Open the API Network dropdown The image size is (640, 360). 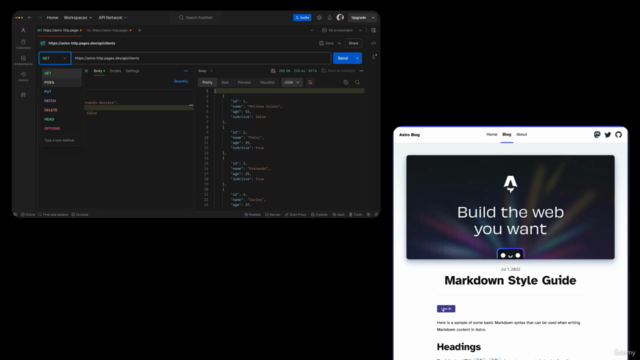(112, 18)
